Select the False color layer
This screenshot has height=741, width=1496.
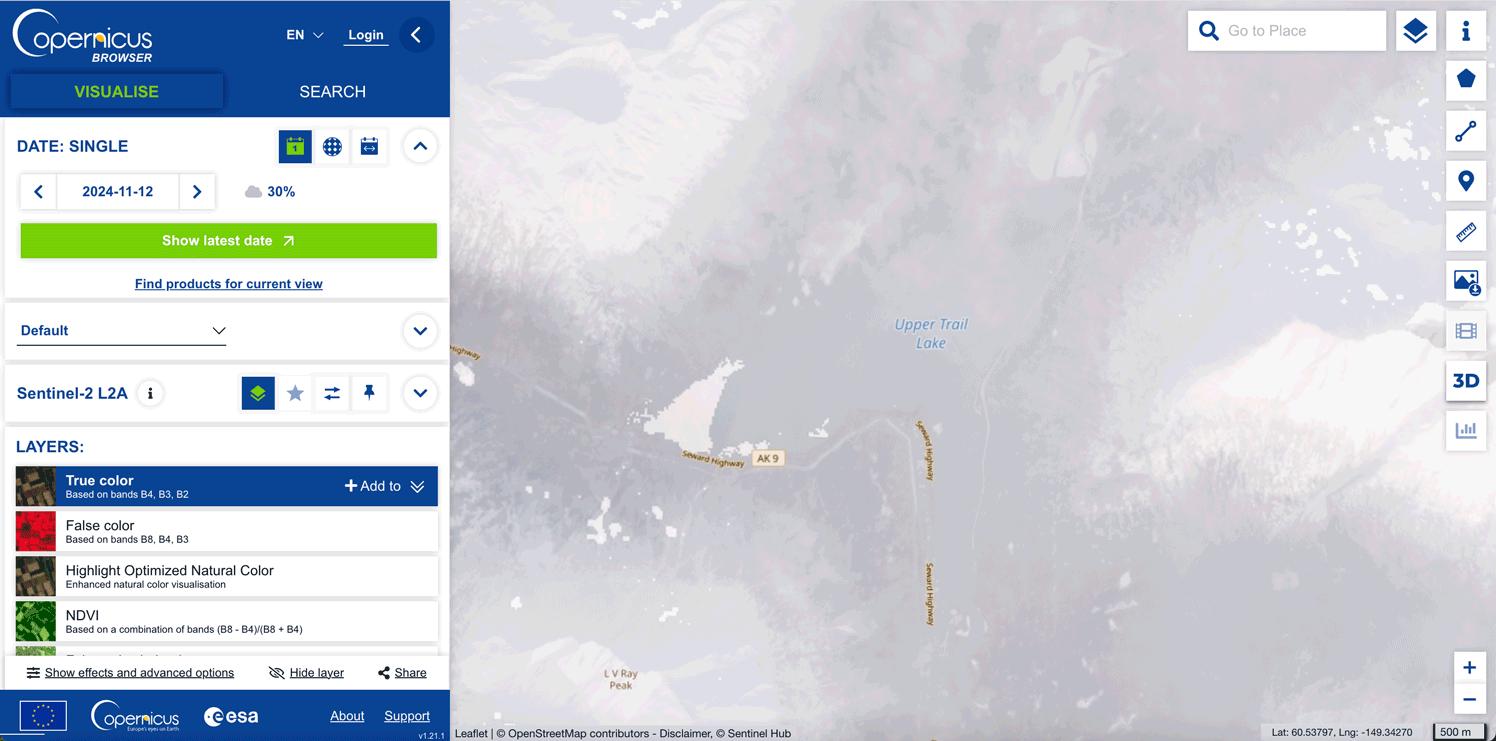click(227, 532)
